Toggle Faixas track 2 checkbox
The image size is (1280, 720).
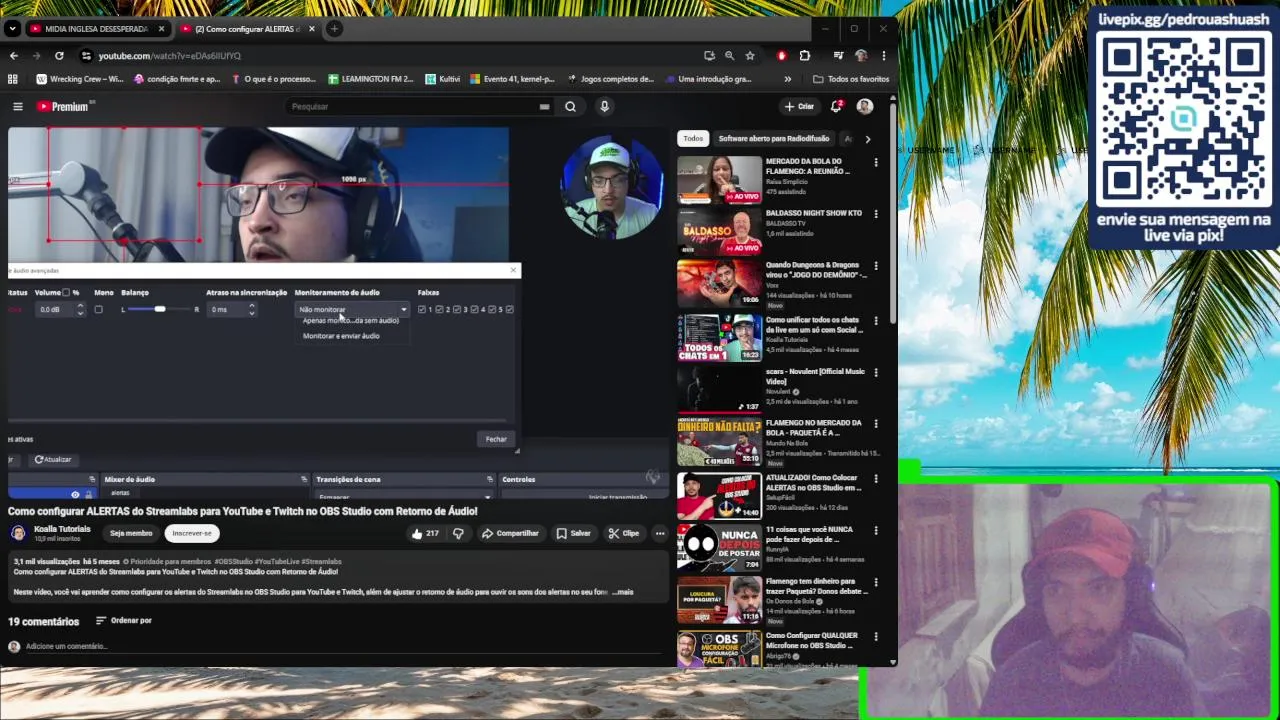coord(440,310)
